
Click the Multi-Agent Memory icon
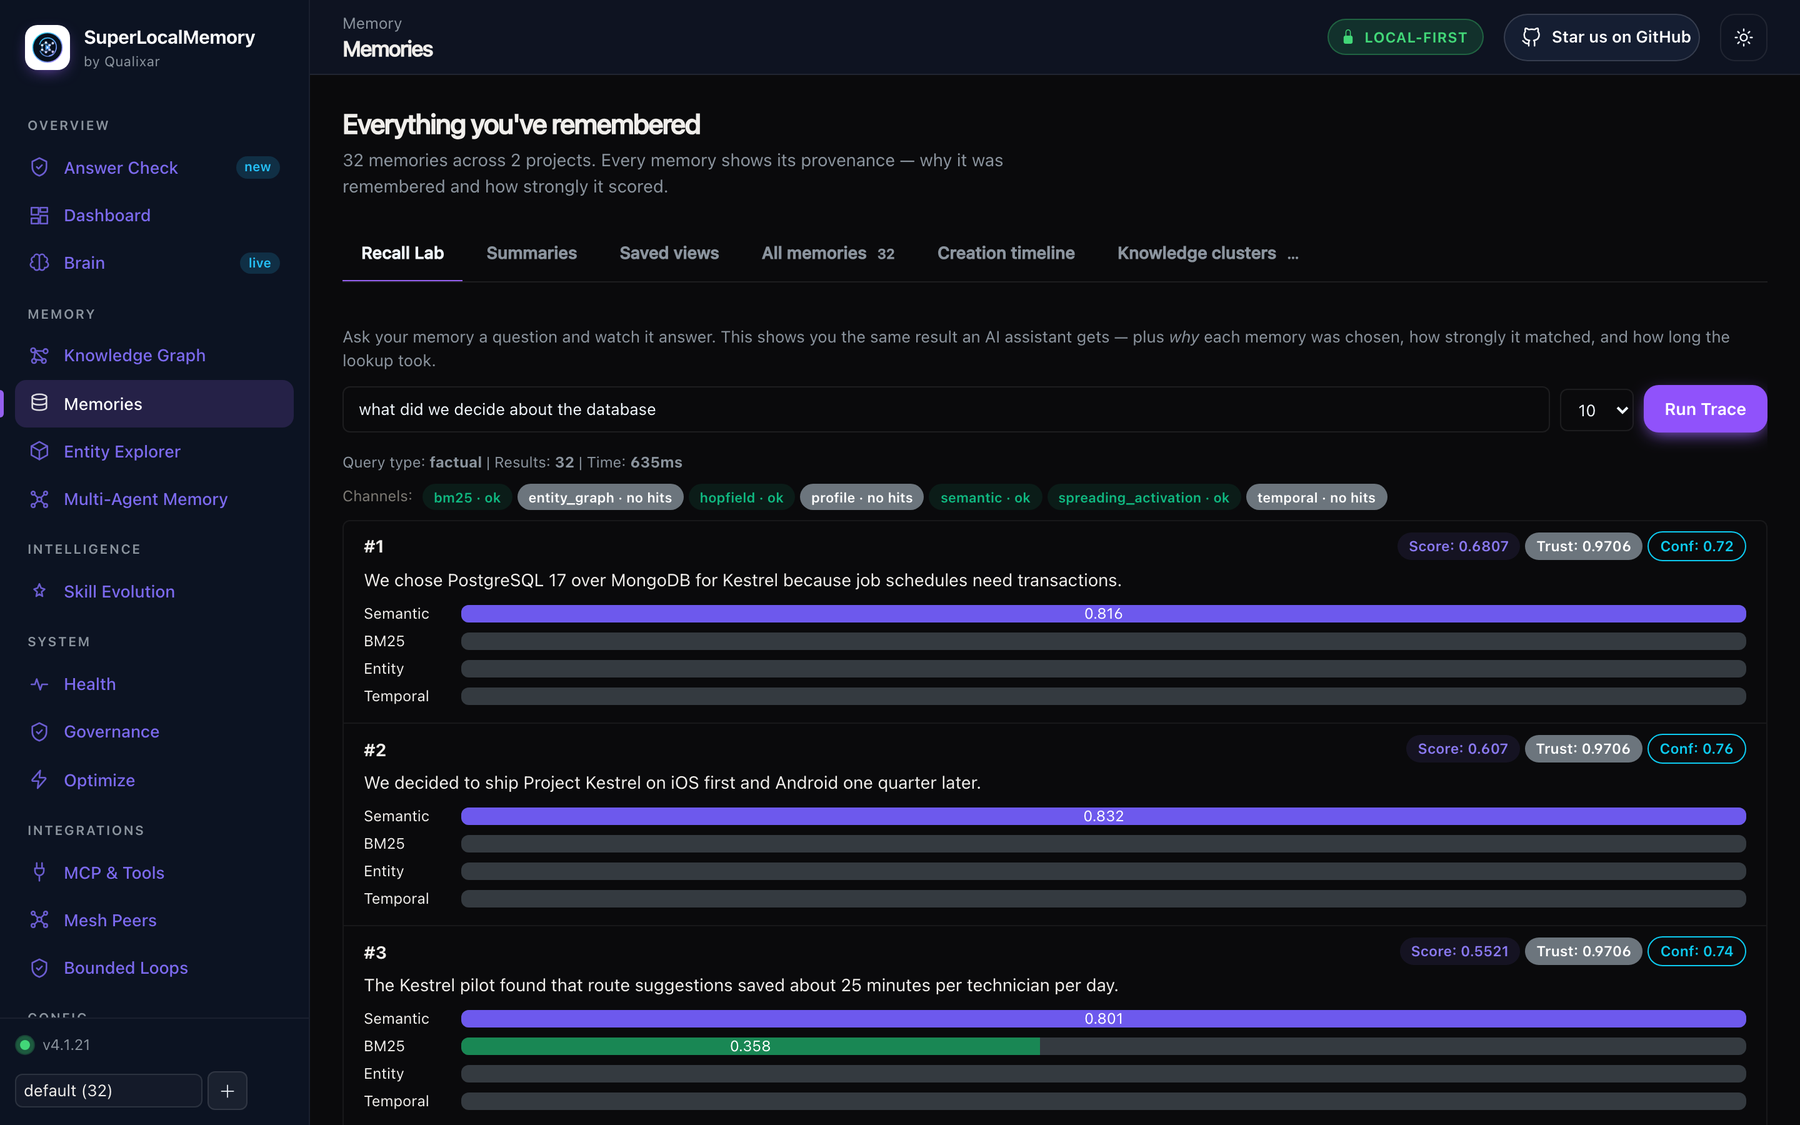39,499
